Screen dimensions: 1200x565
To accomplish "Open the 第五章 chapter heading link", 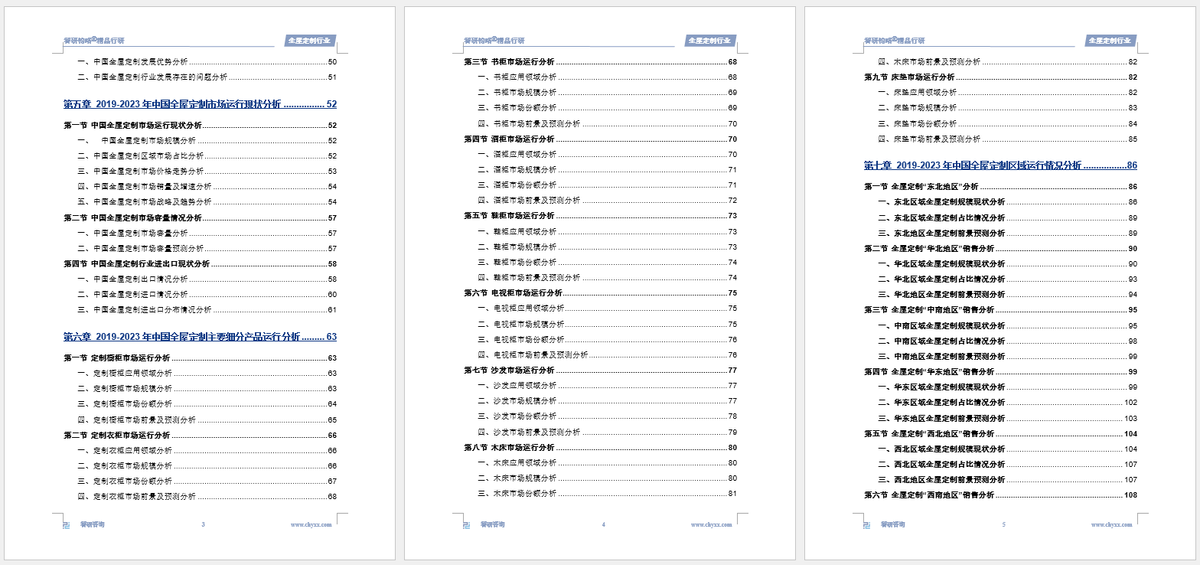I will [200, 104].
